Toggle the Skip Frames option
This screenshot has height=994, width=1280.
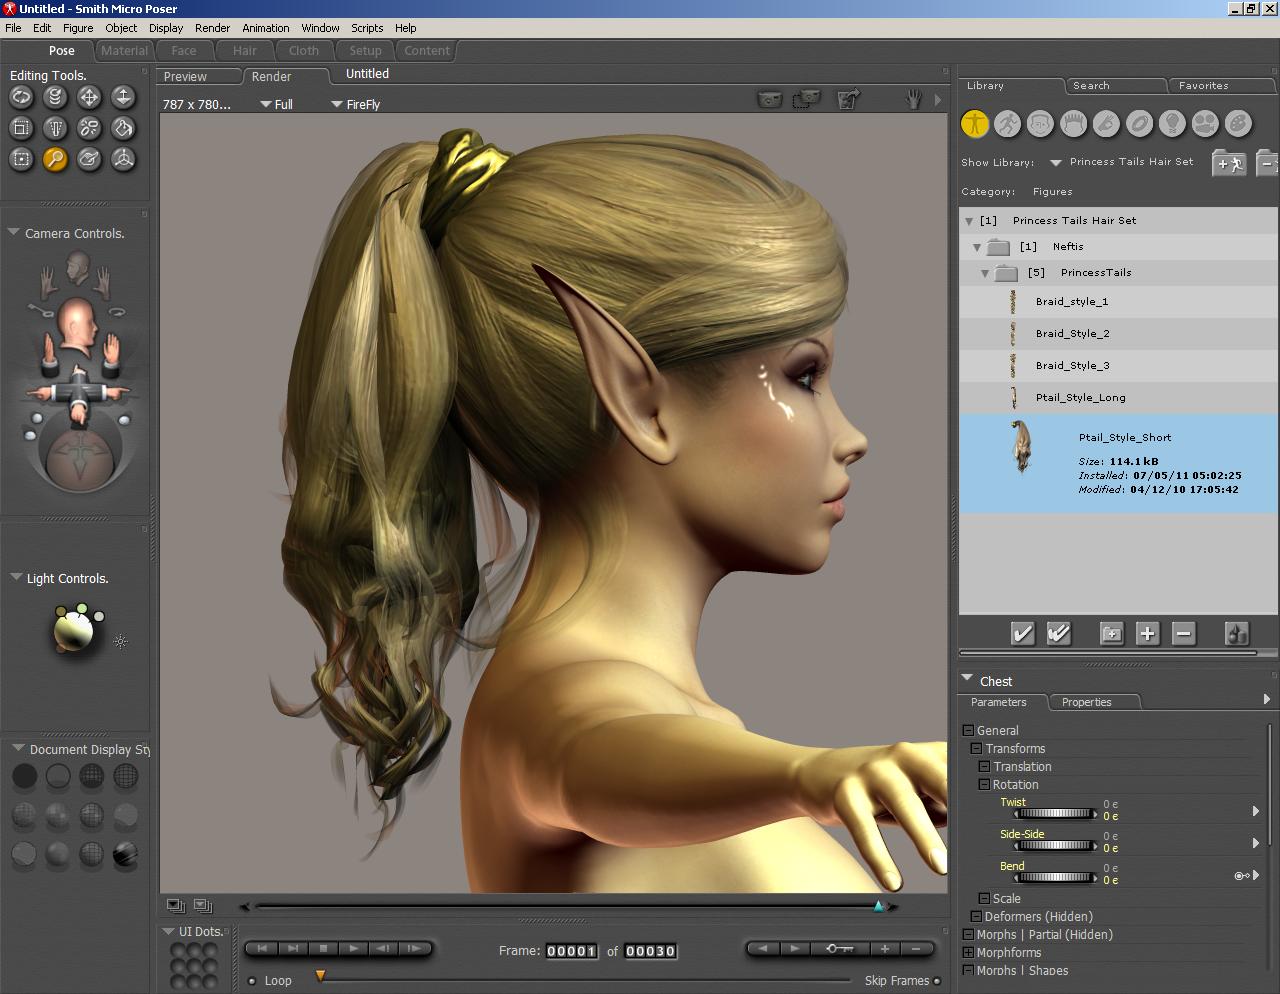click(x=937, y=981)
